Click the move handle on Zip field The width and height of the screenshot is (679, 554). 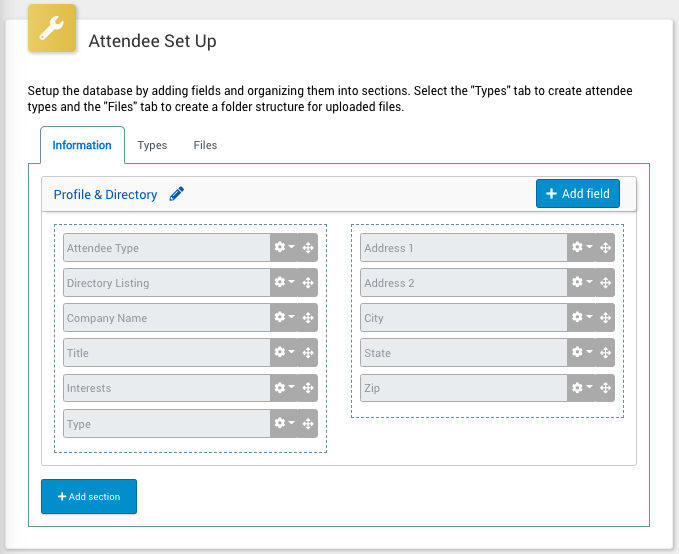605,388
